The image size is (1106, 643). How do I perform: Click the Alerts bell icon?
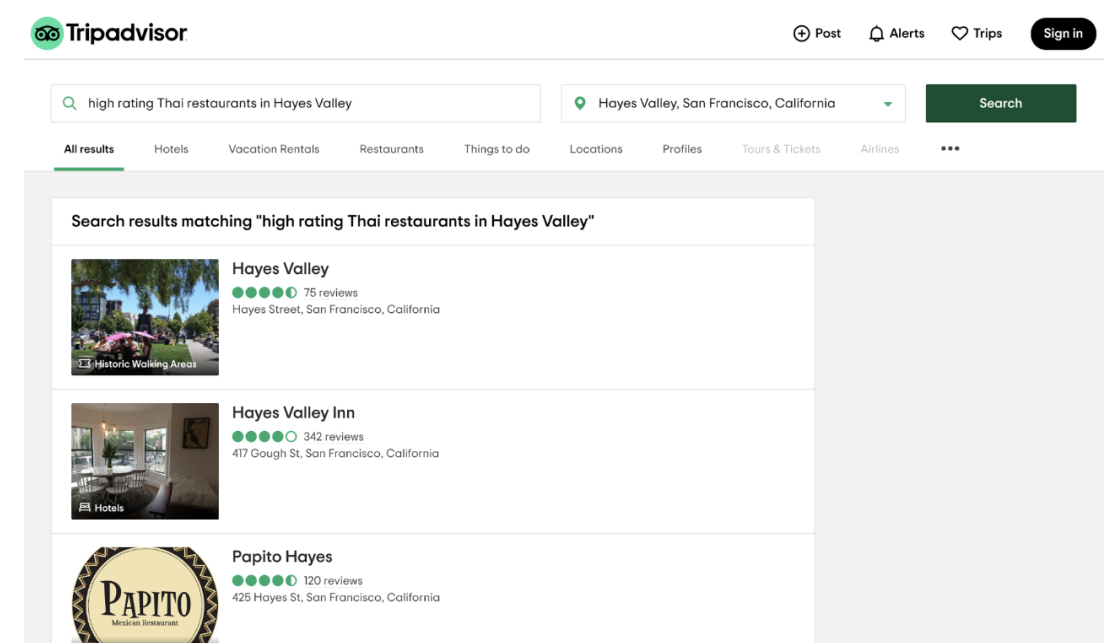(x=876, y=34)
